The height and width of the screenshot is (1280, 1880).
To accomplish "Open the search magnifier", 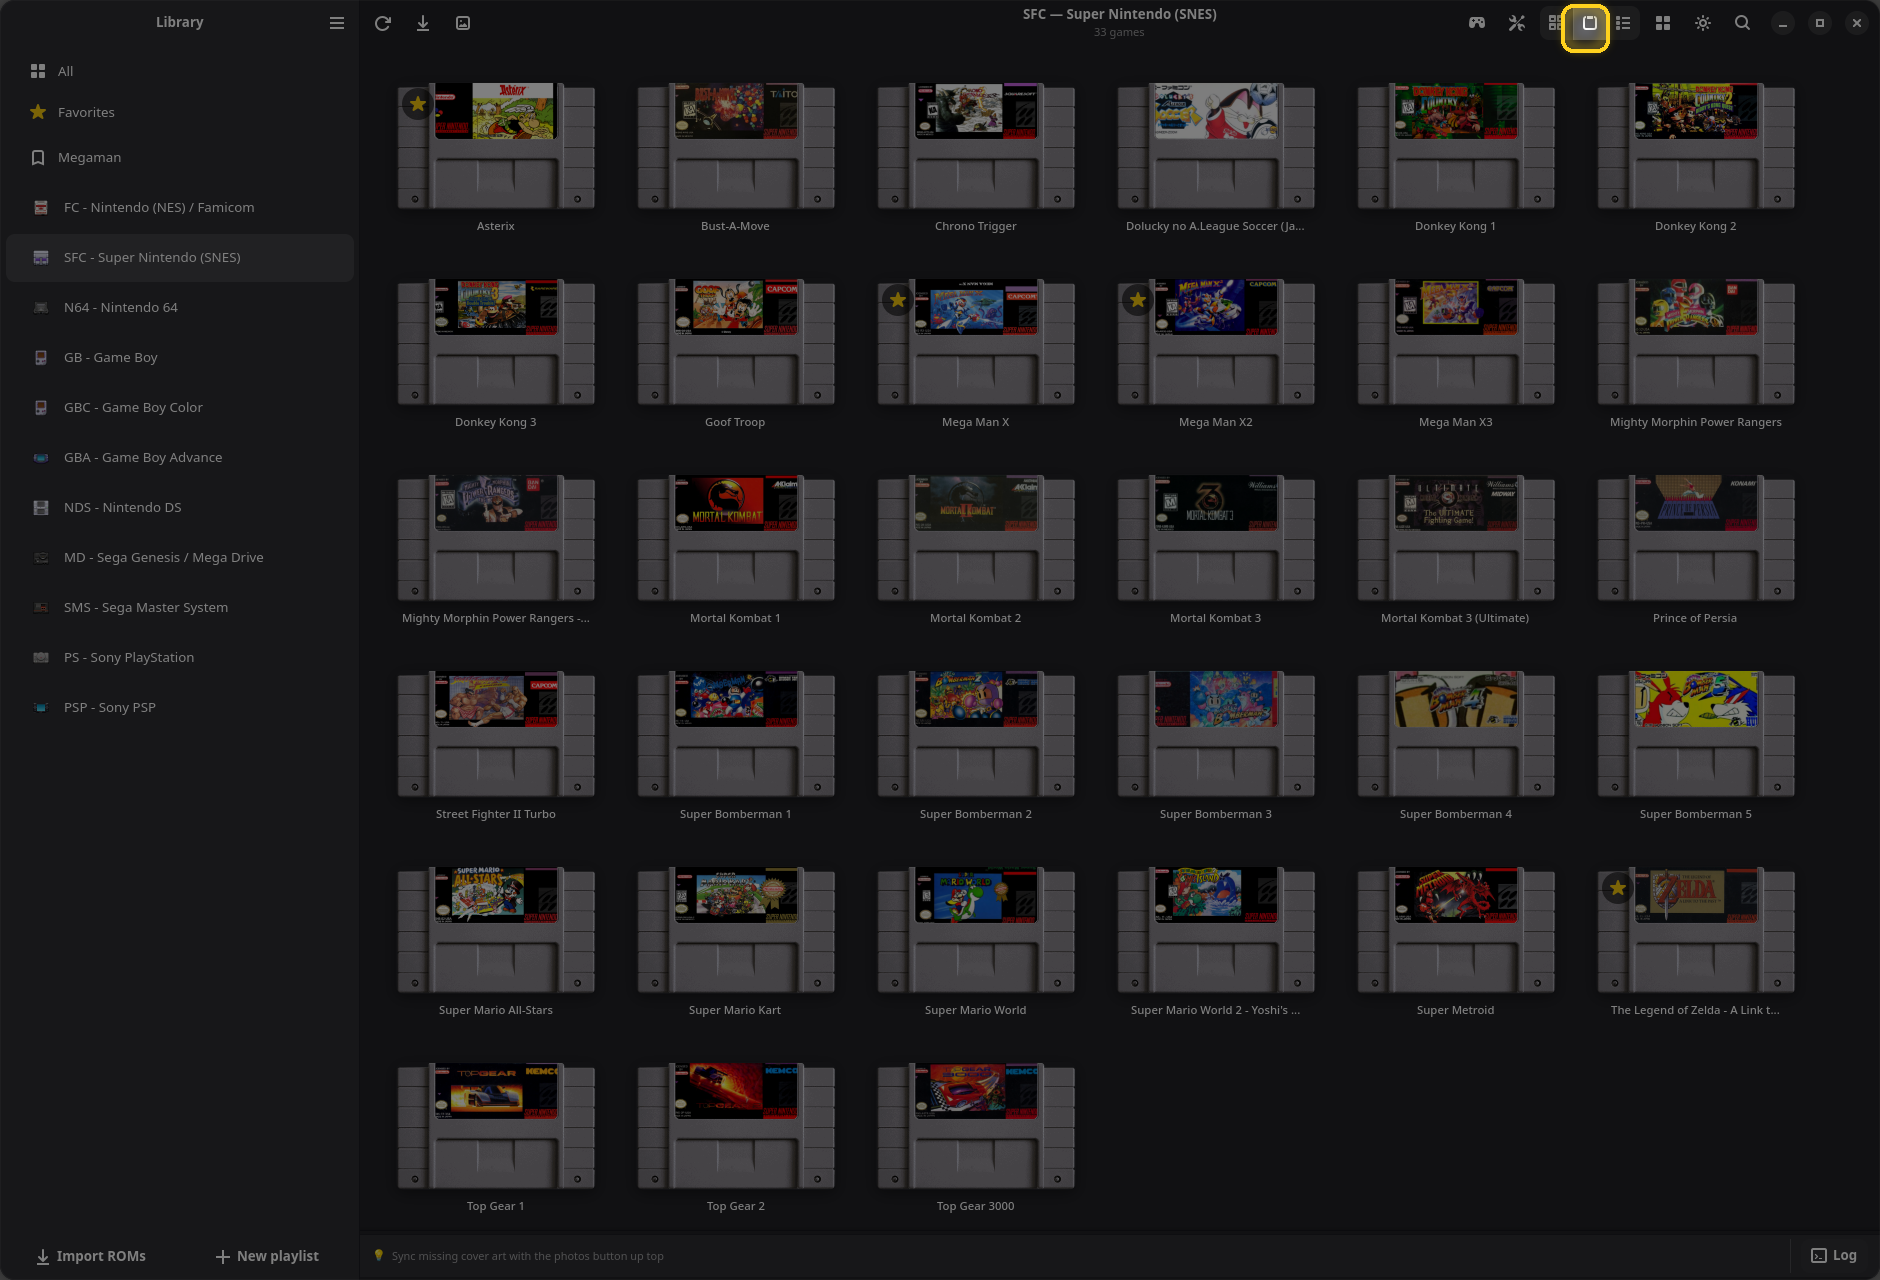I will [1742, 23].
